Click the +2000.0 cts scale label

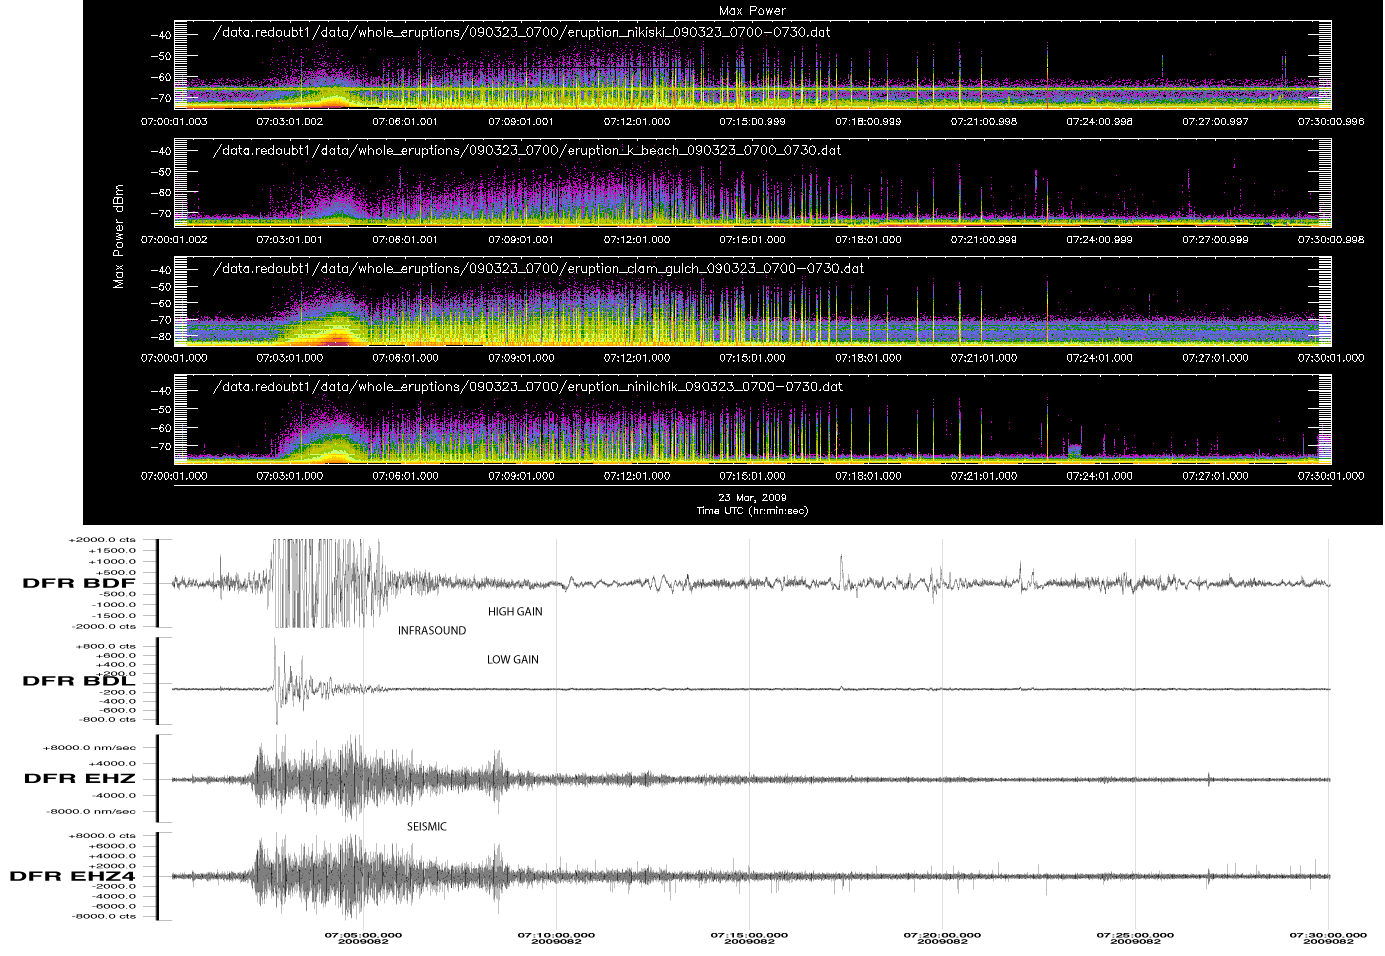point(102,540)
